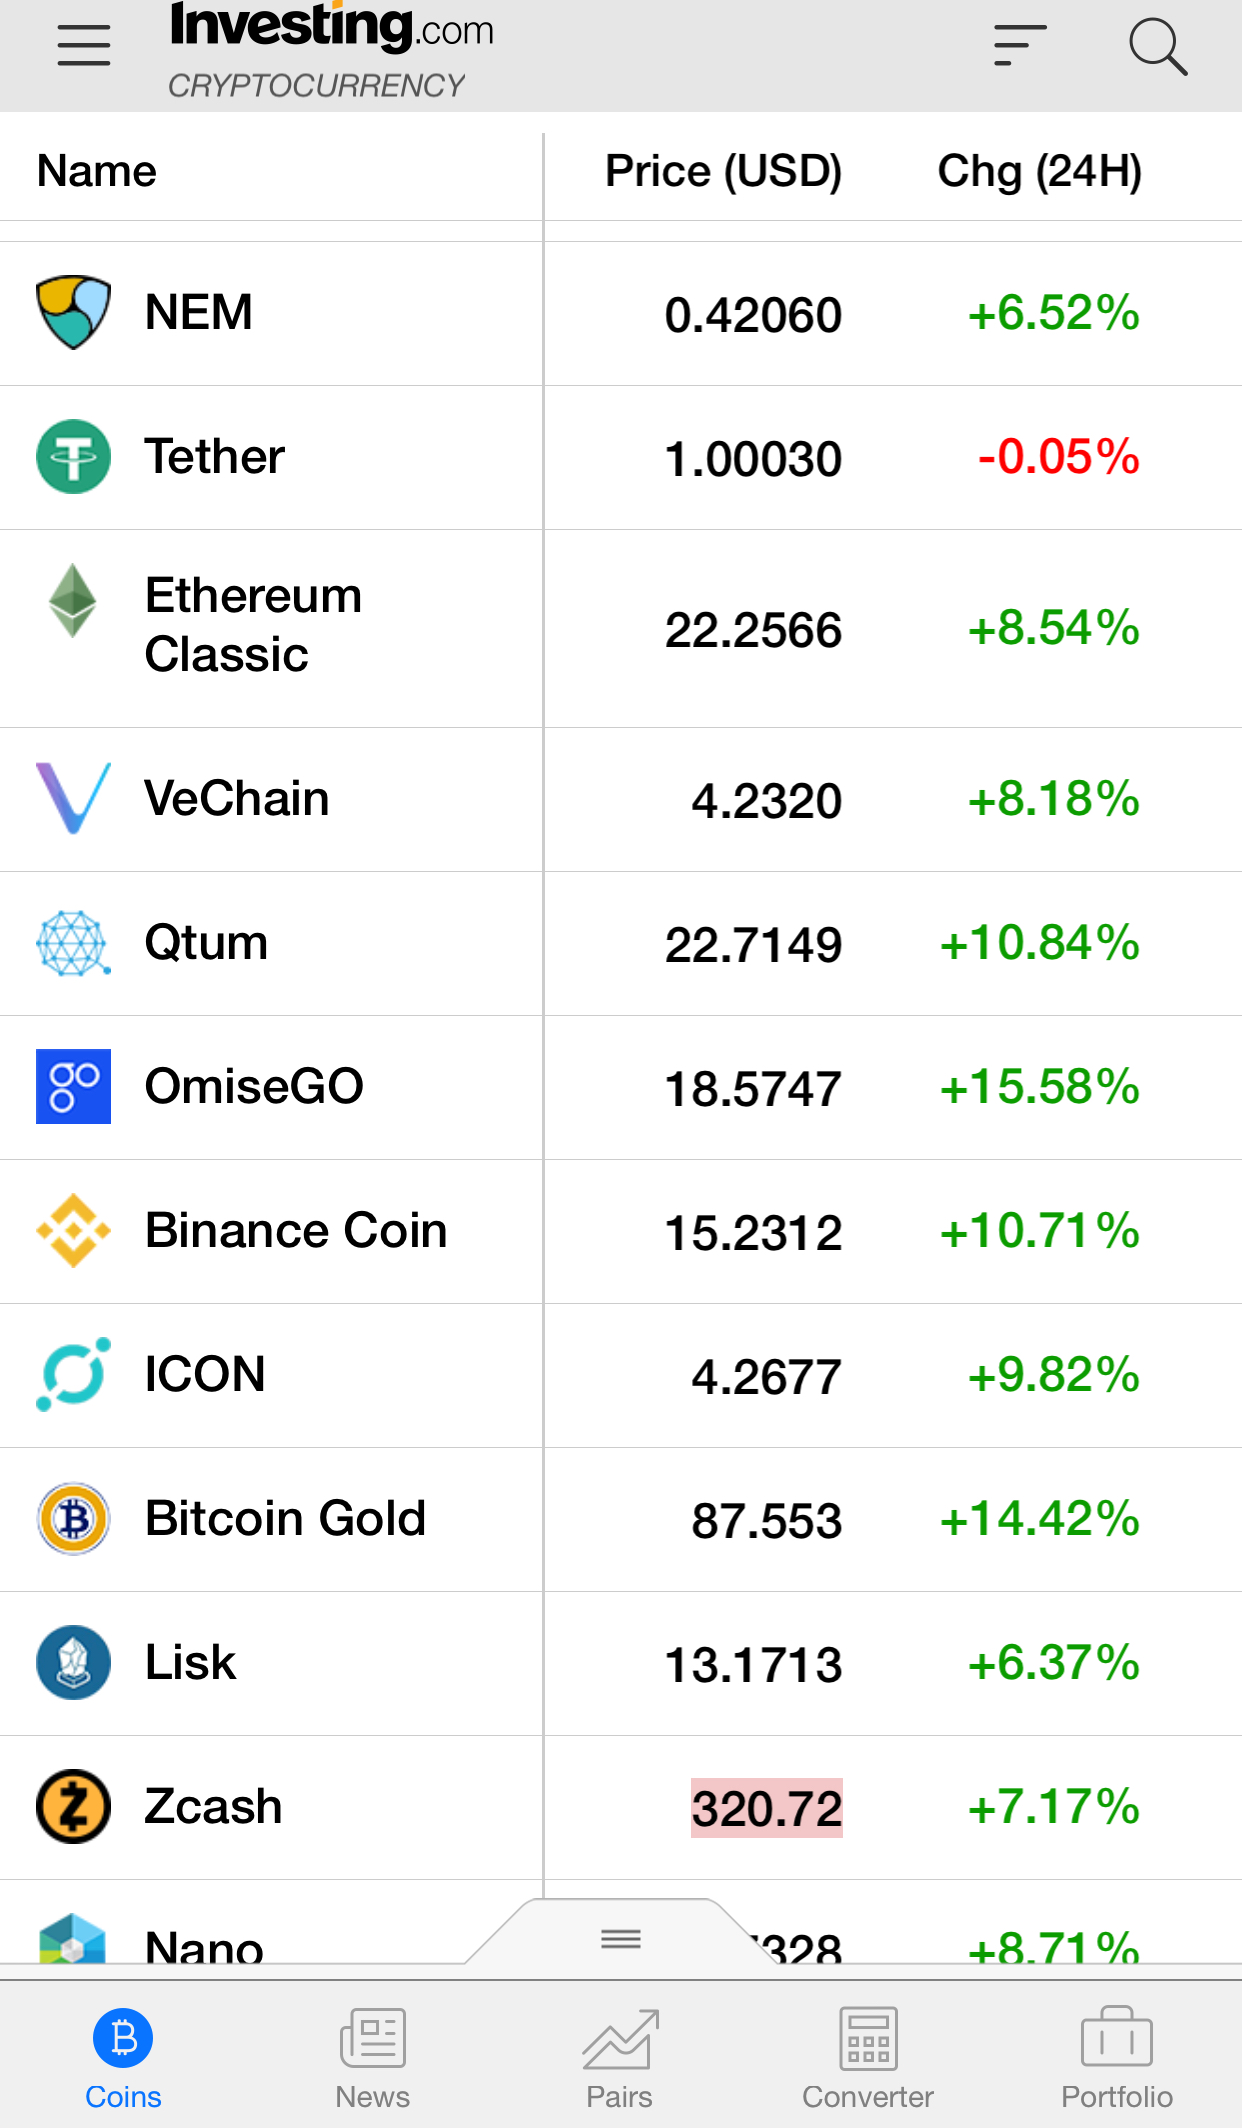Open the Ethereum Classic row
The width and height of the screenshot is (1242, 2128).
[621, 629]
